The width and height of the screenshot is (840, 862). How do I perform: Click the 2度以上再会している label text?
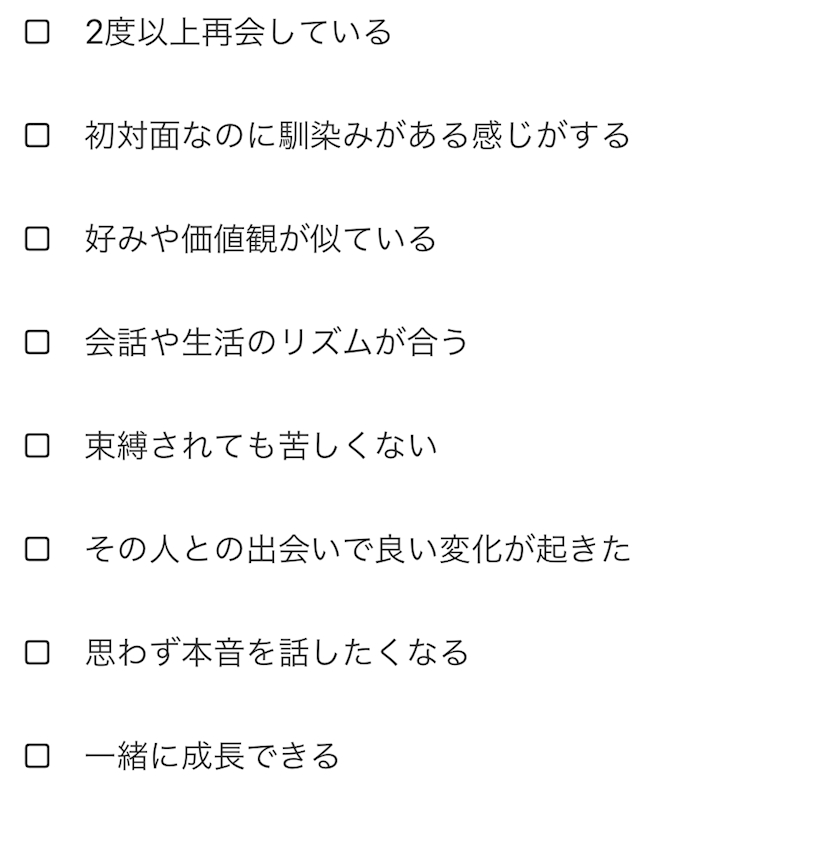coord(238,33)
